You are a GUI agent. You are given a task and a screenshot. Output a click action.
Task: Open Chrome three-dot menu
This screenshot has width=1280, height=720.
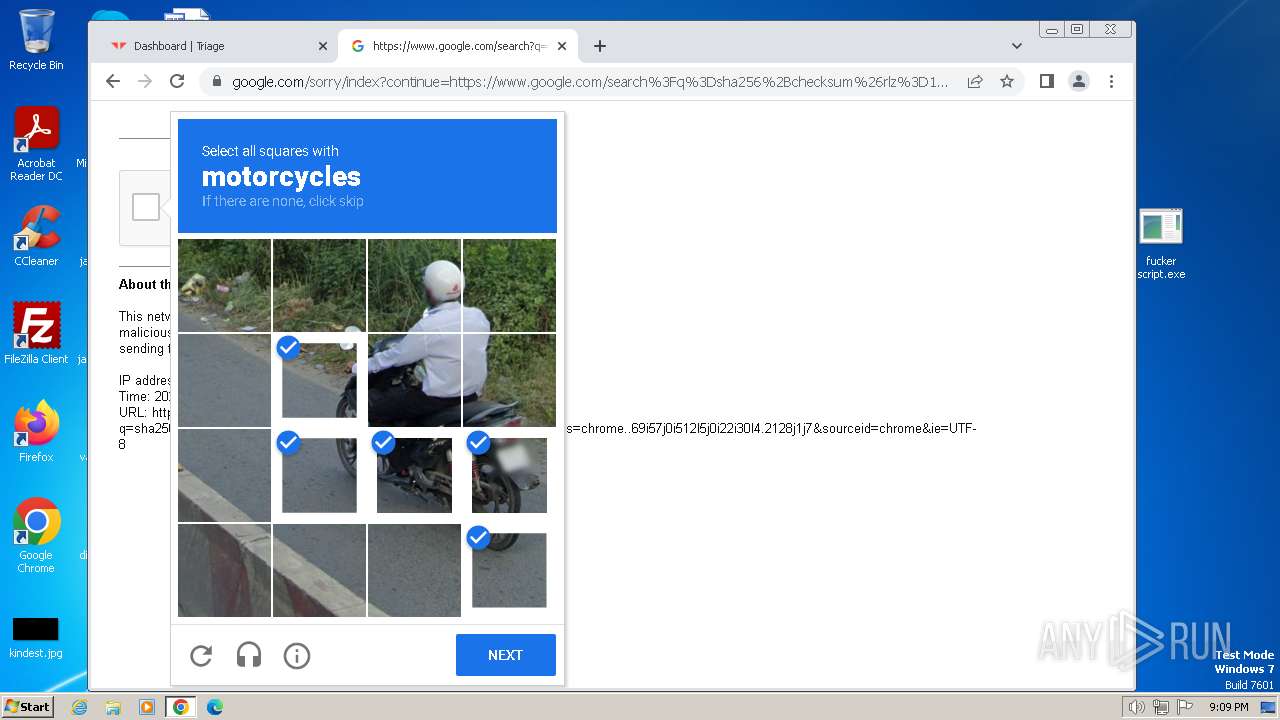coord(1111,81)
